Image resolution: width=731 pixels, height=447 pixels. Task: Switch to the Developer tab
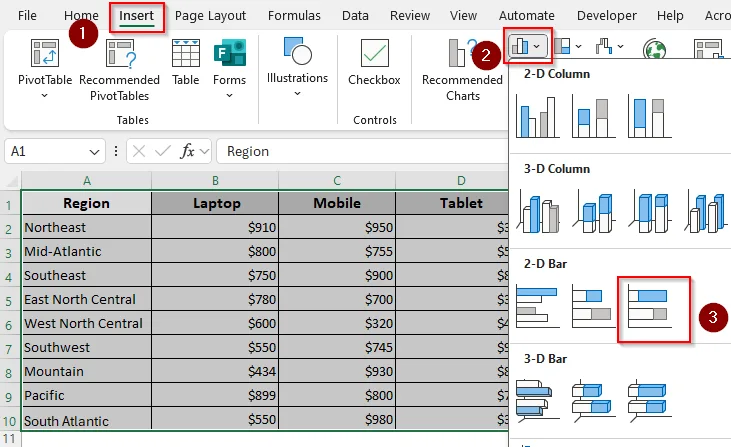(607, 15)
